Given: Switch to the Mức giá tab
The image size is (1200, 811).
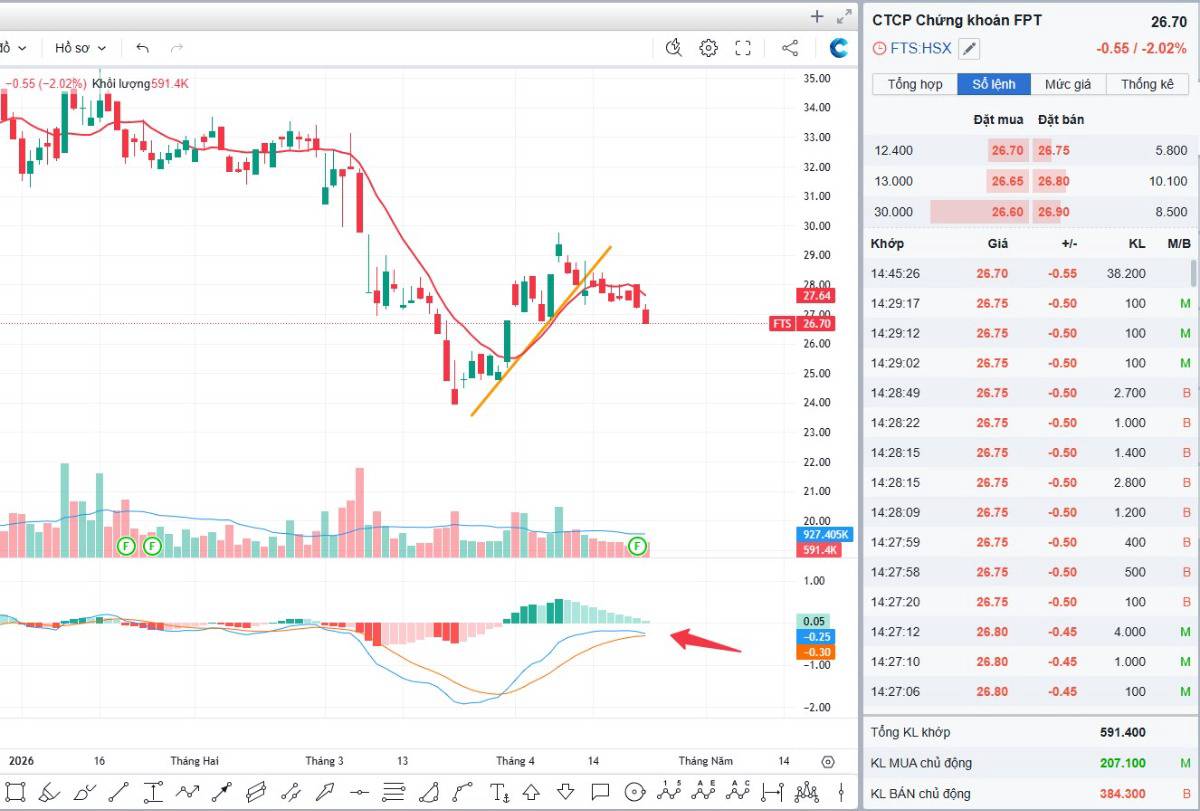Looking at the screenshot, I should (1068, 84).
